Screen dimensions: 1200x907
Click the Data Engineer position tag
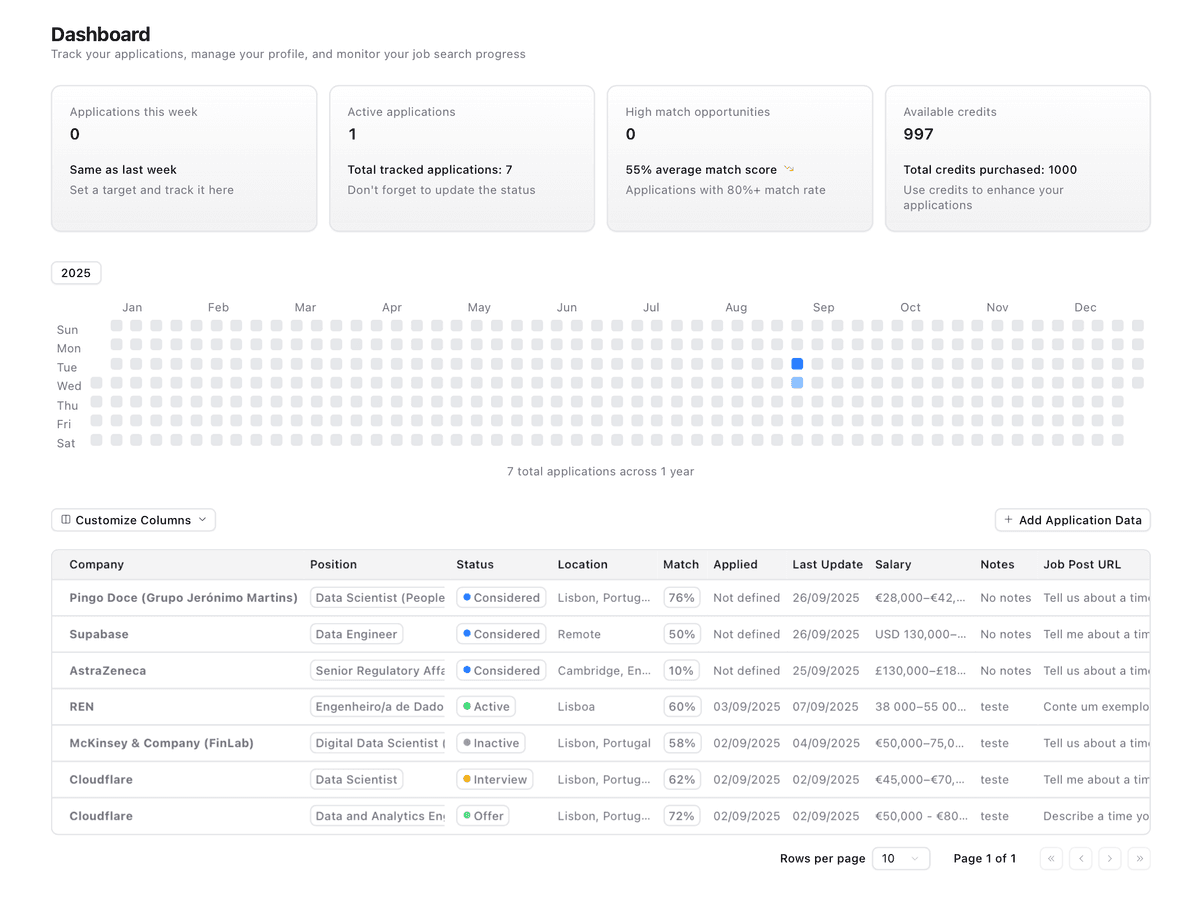[x=356, y=634]
